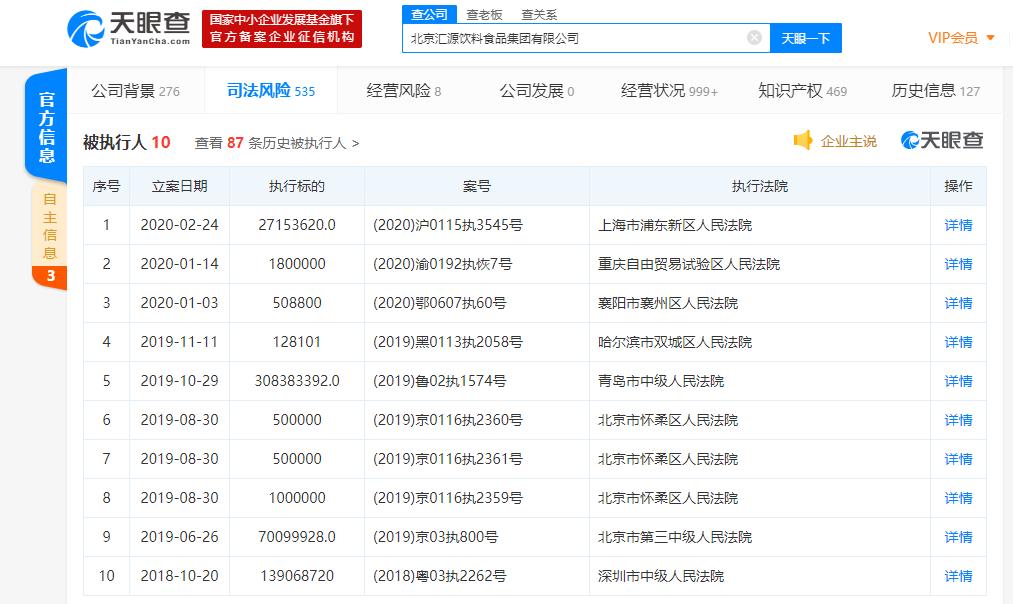
Task: Open the 经营状况 999+ tab
Action: tap(669, 90)
